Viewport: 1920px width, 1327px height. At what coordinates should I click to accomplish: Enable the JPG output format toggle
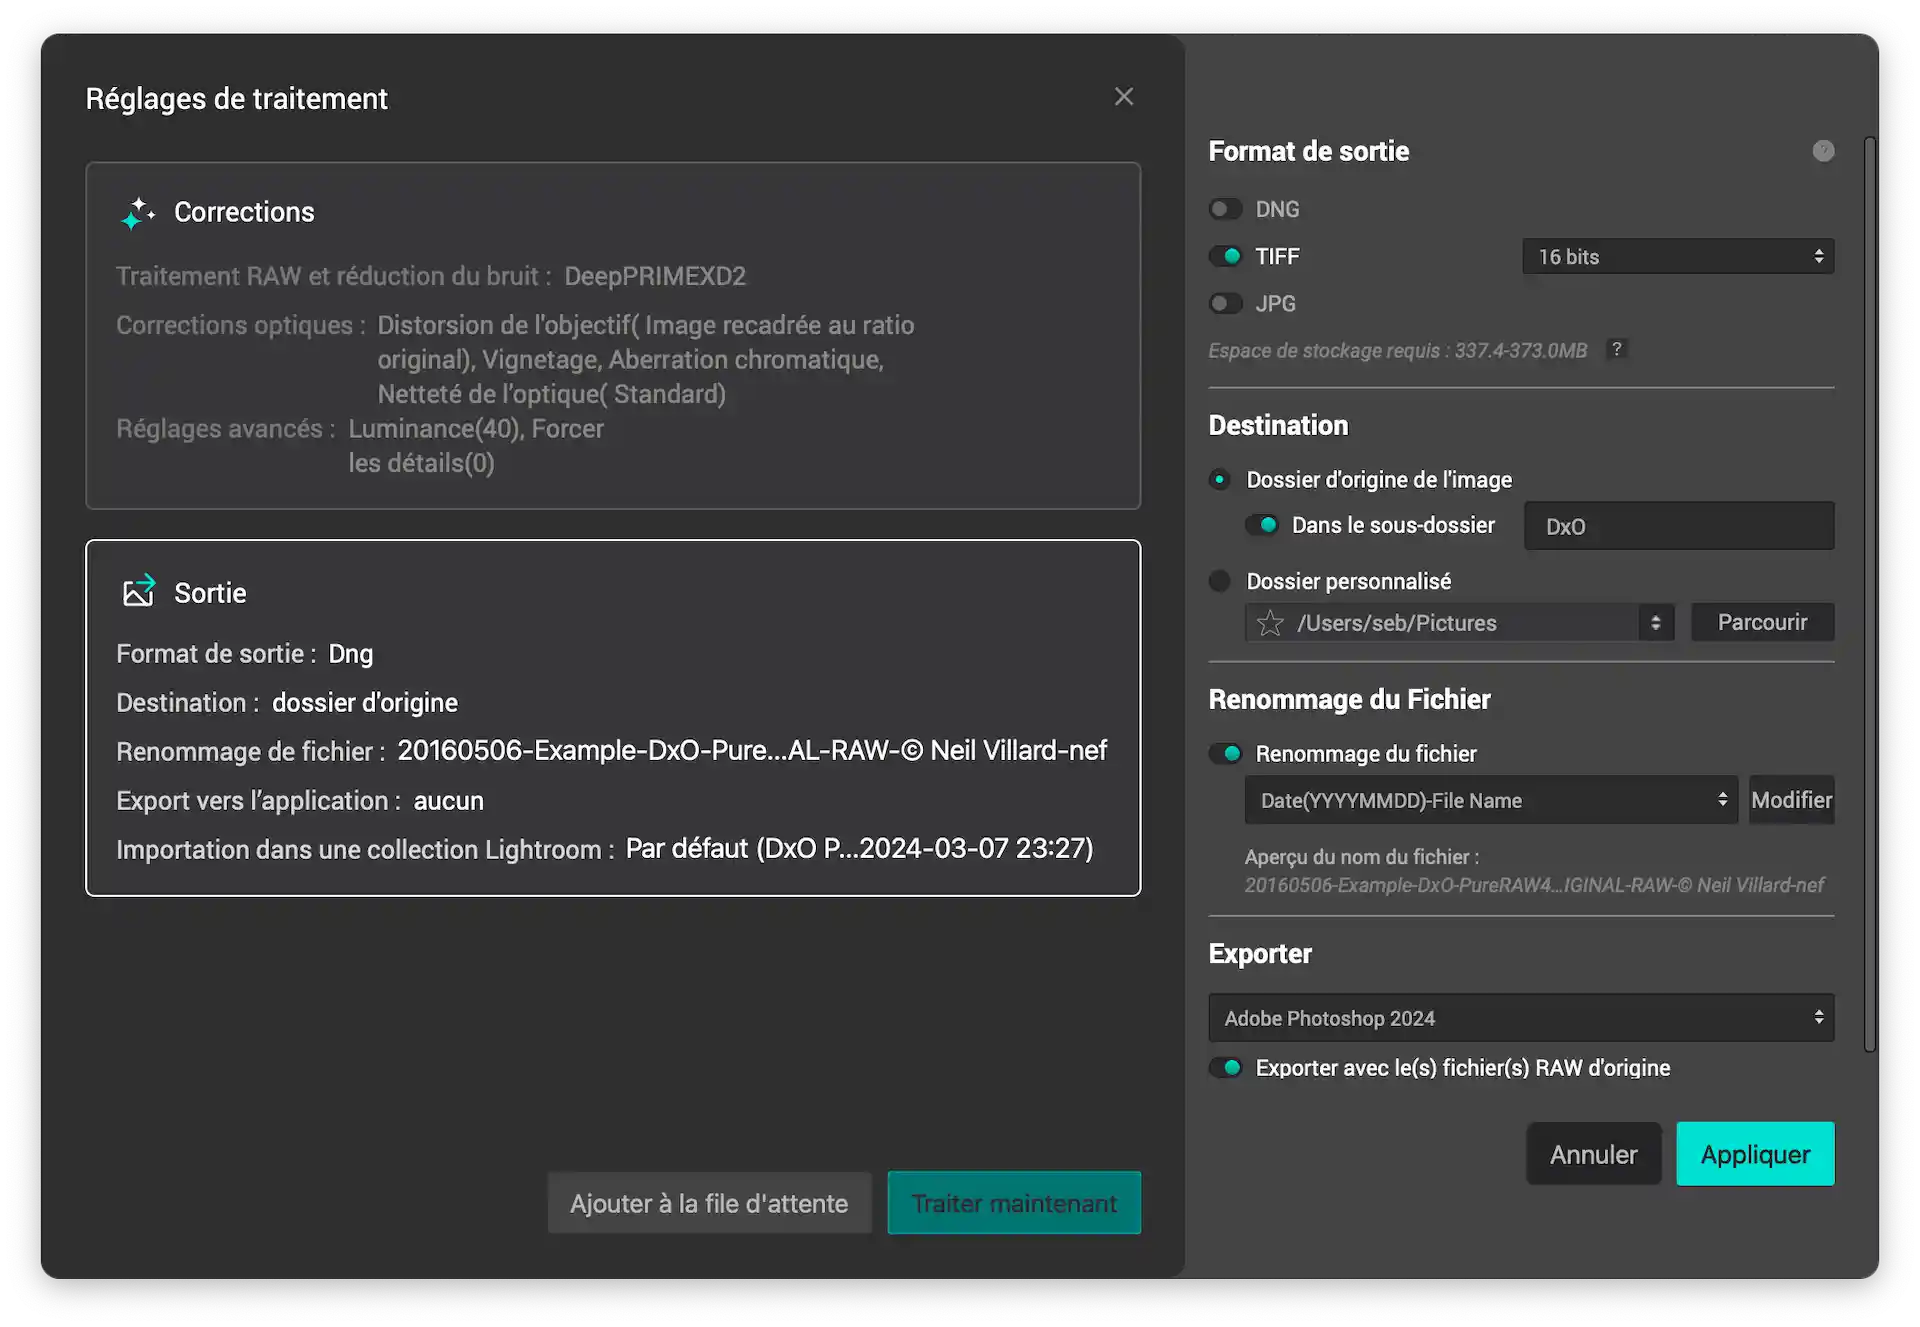click(x=1225, y=303)
